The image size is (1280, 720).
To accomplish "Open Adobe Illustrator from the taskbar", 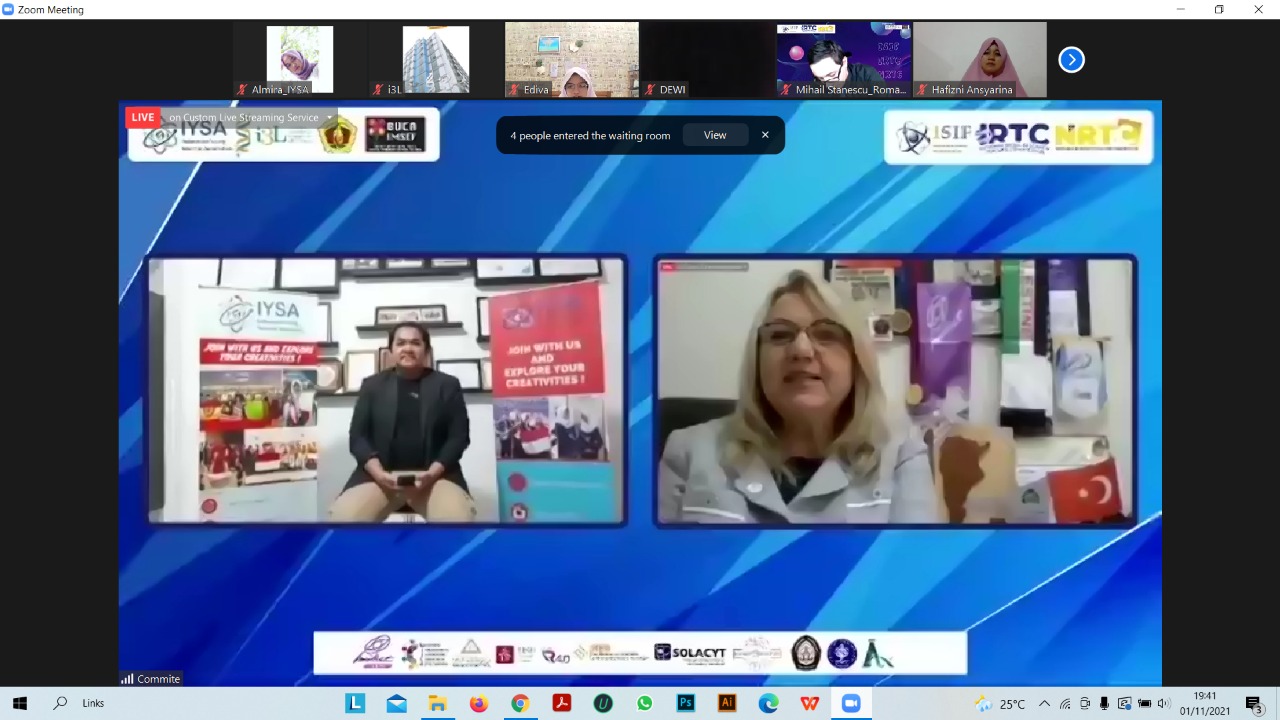I will pyautogui.click(x=727, y=703).
